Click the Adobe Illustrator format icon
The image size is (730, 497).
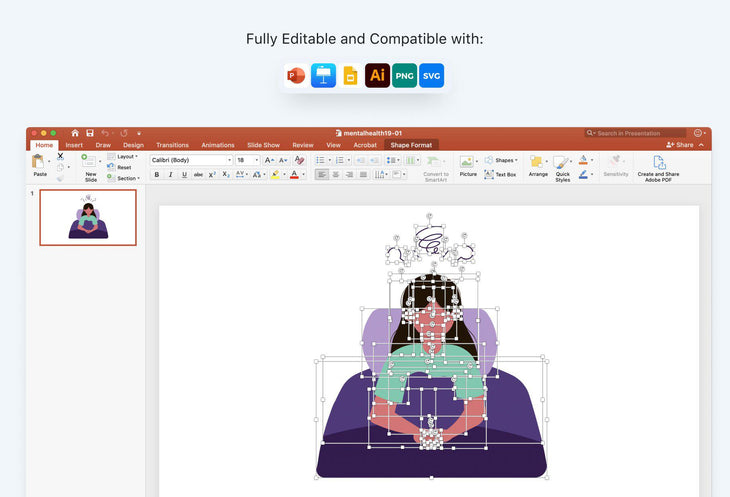[377, 76]
